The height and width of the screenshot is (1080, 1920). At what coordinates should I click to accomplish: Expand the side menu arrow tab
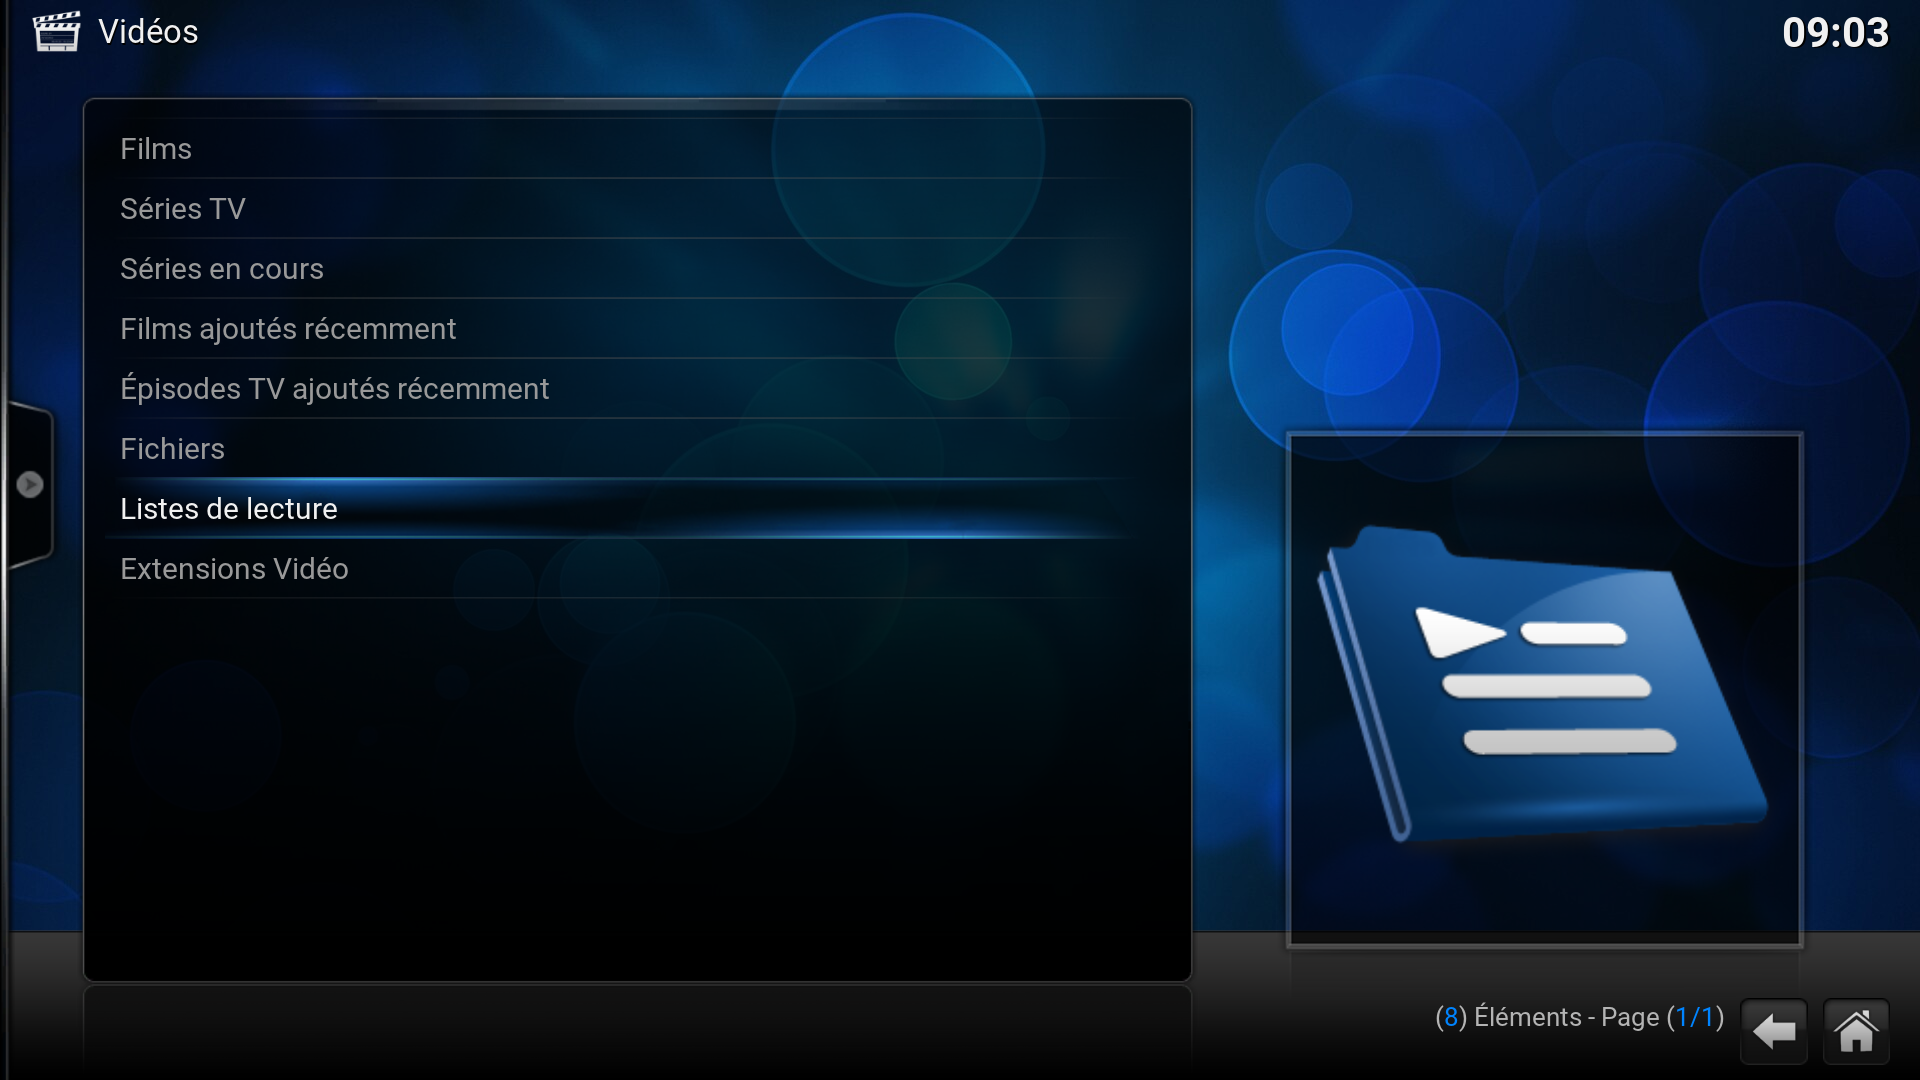29,485
